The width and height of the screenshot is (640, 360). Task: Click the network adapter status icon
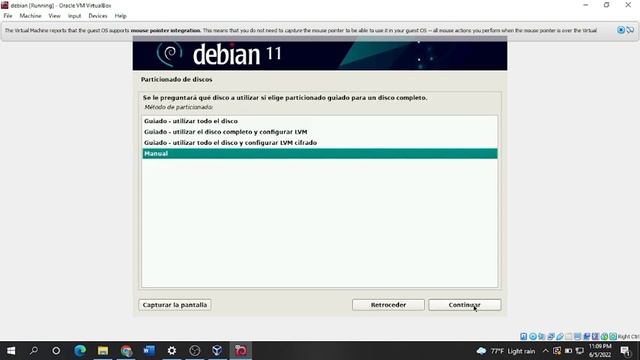pos(551,336)
